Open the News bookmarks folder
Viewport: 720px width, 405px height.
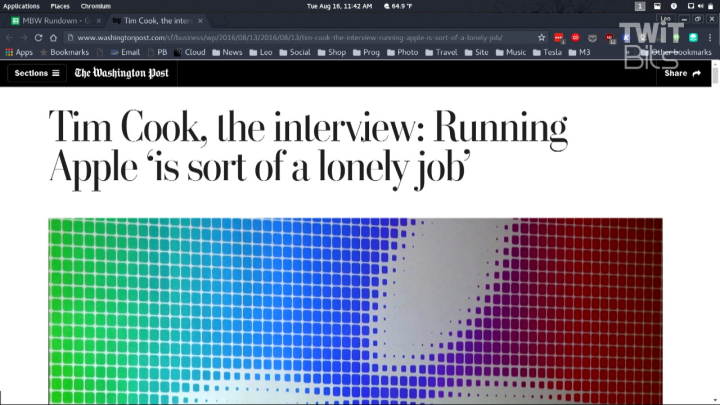(226, 52)
